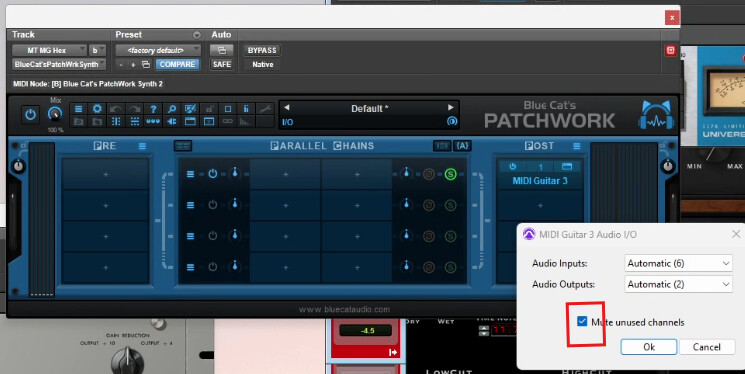Uncheck Mute unused channels checkbox
745x374 pixels.
(x=582, y=321)
